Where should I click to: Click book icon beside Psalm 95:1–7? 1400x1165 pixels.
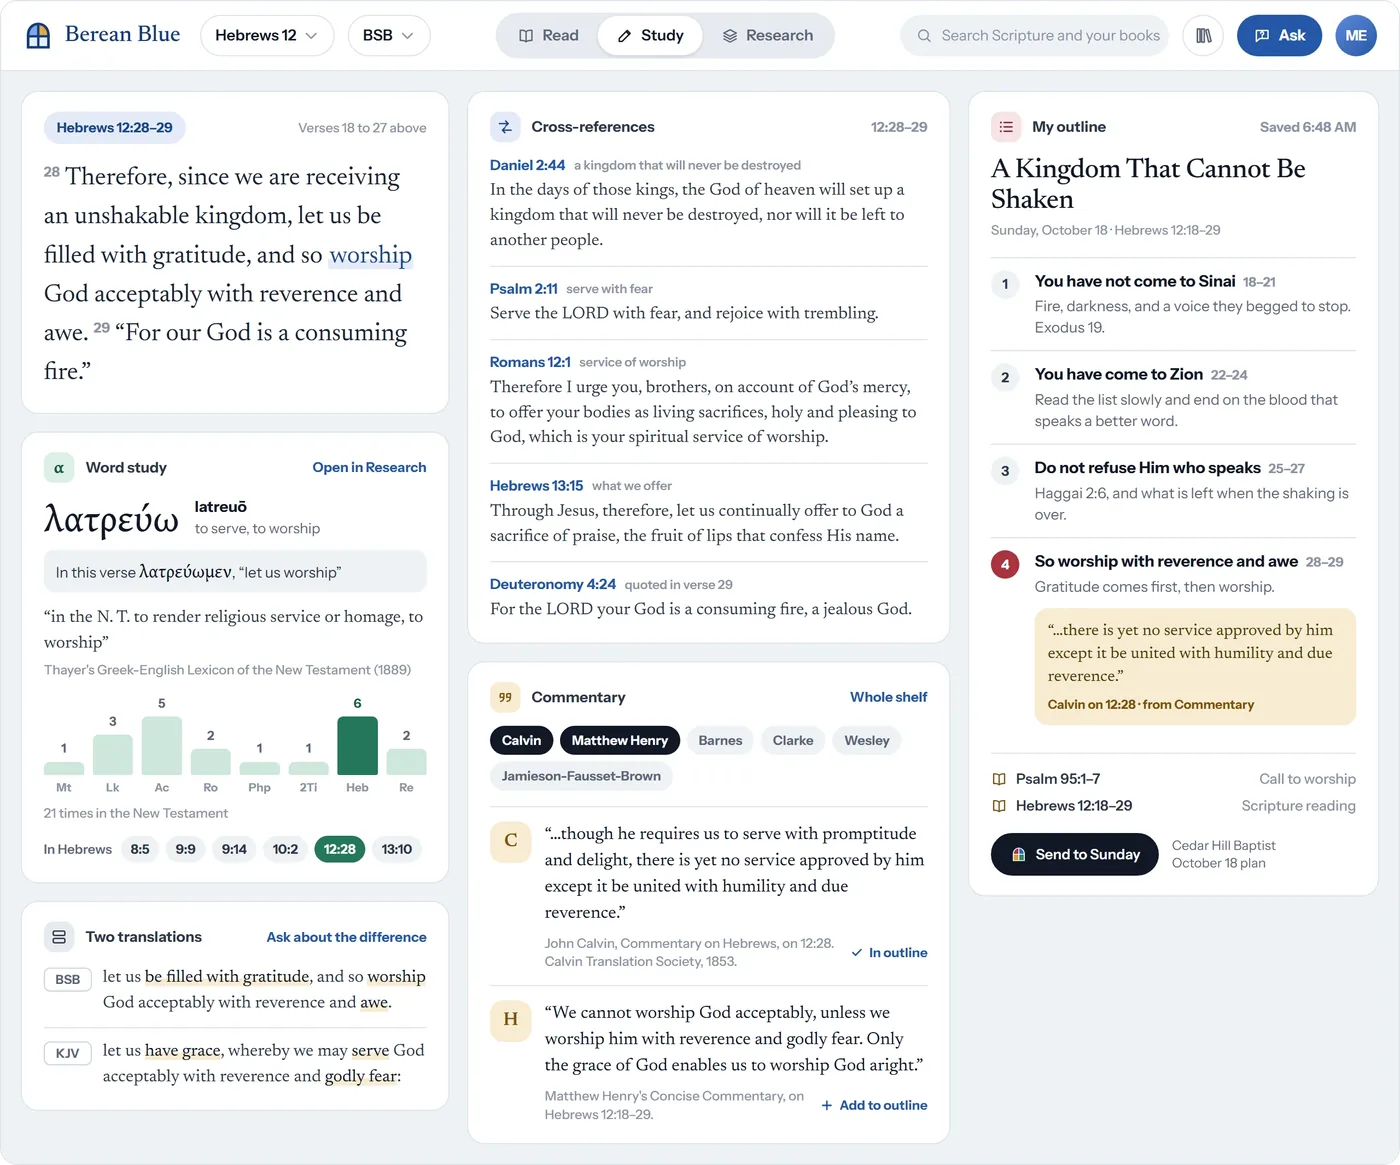coord(999,779)
